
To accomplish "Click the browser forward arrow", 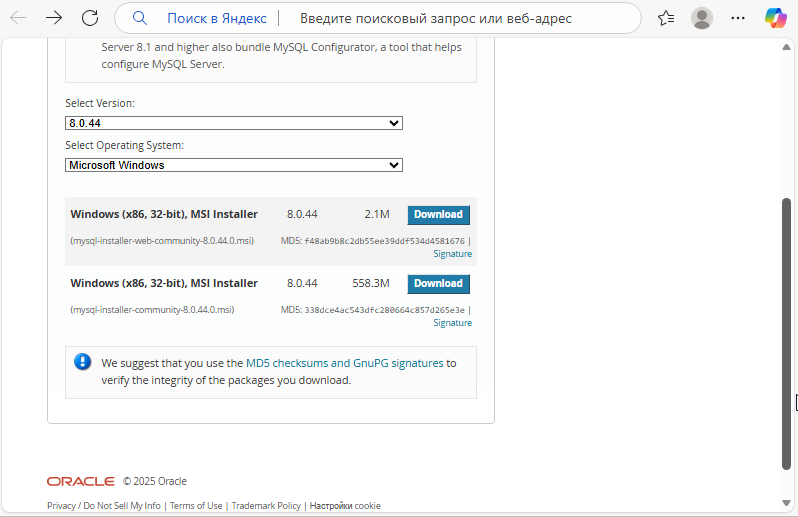I will tap(54, 18).
